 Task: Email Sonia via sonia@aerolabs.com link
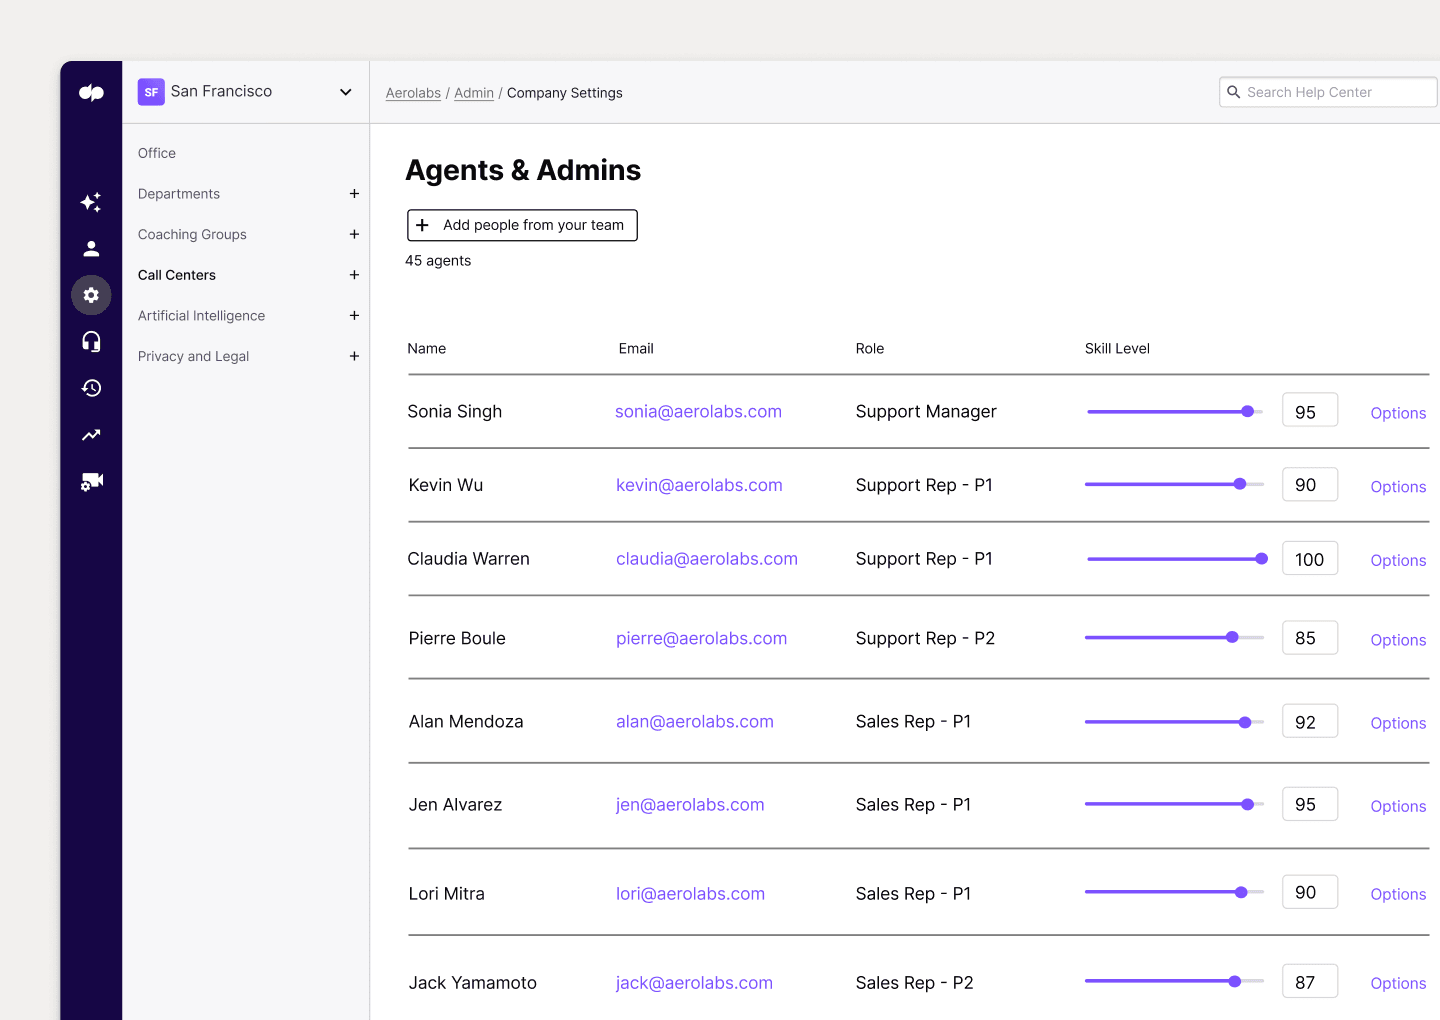point(698,411)
